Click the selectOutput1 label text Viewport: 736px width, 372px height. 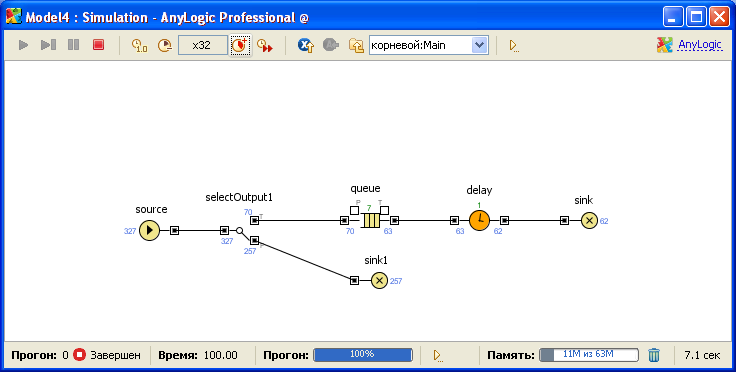point(239,197)
